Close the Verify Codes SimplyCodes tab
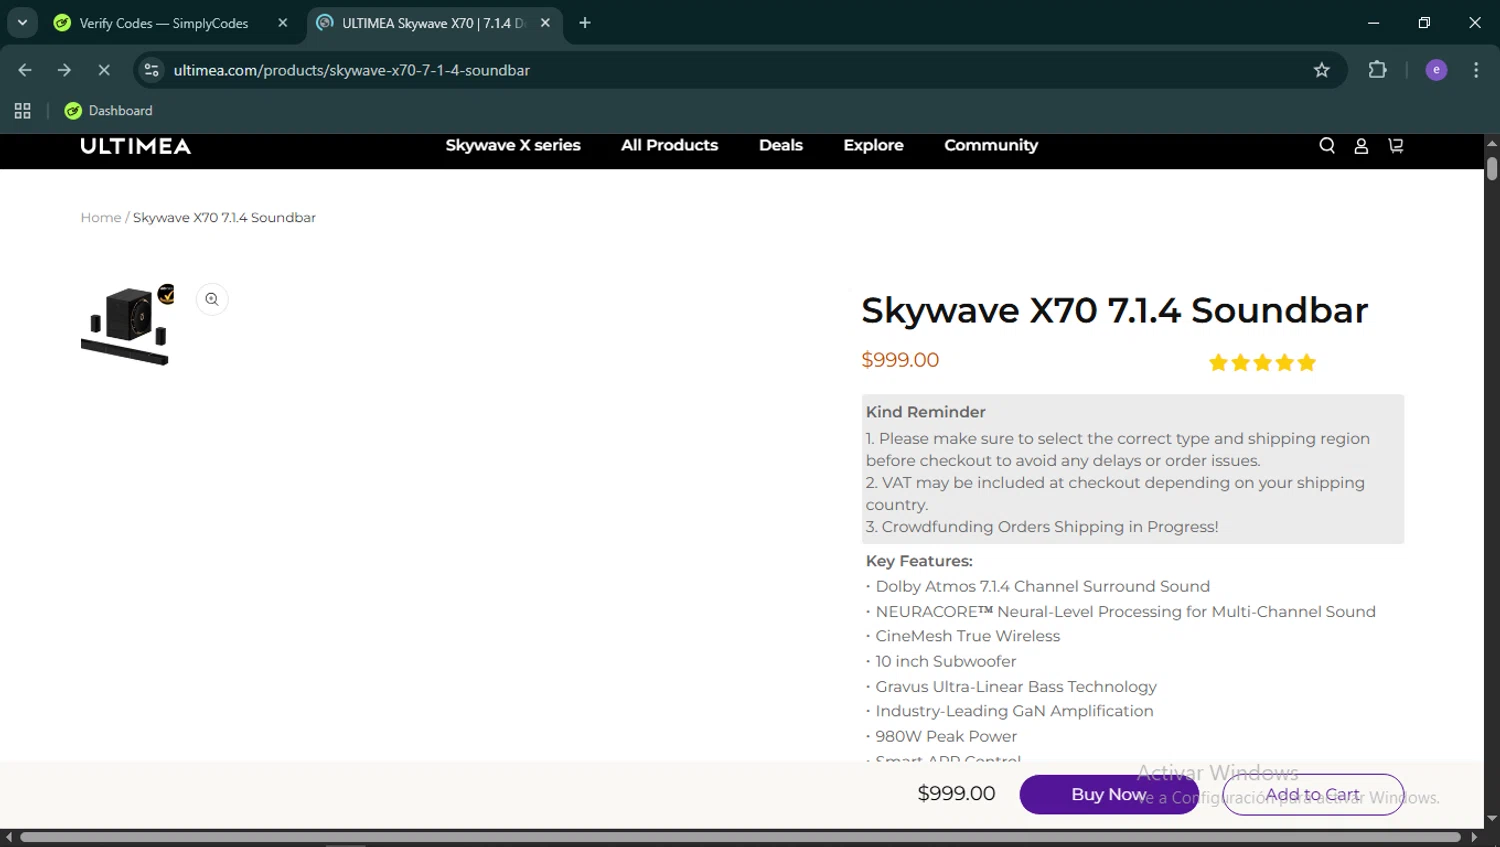Screen dimensions: 1500x847 pos(283,23)
